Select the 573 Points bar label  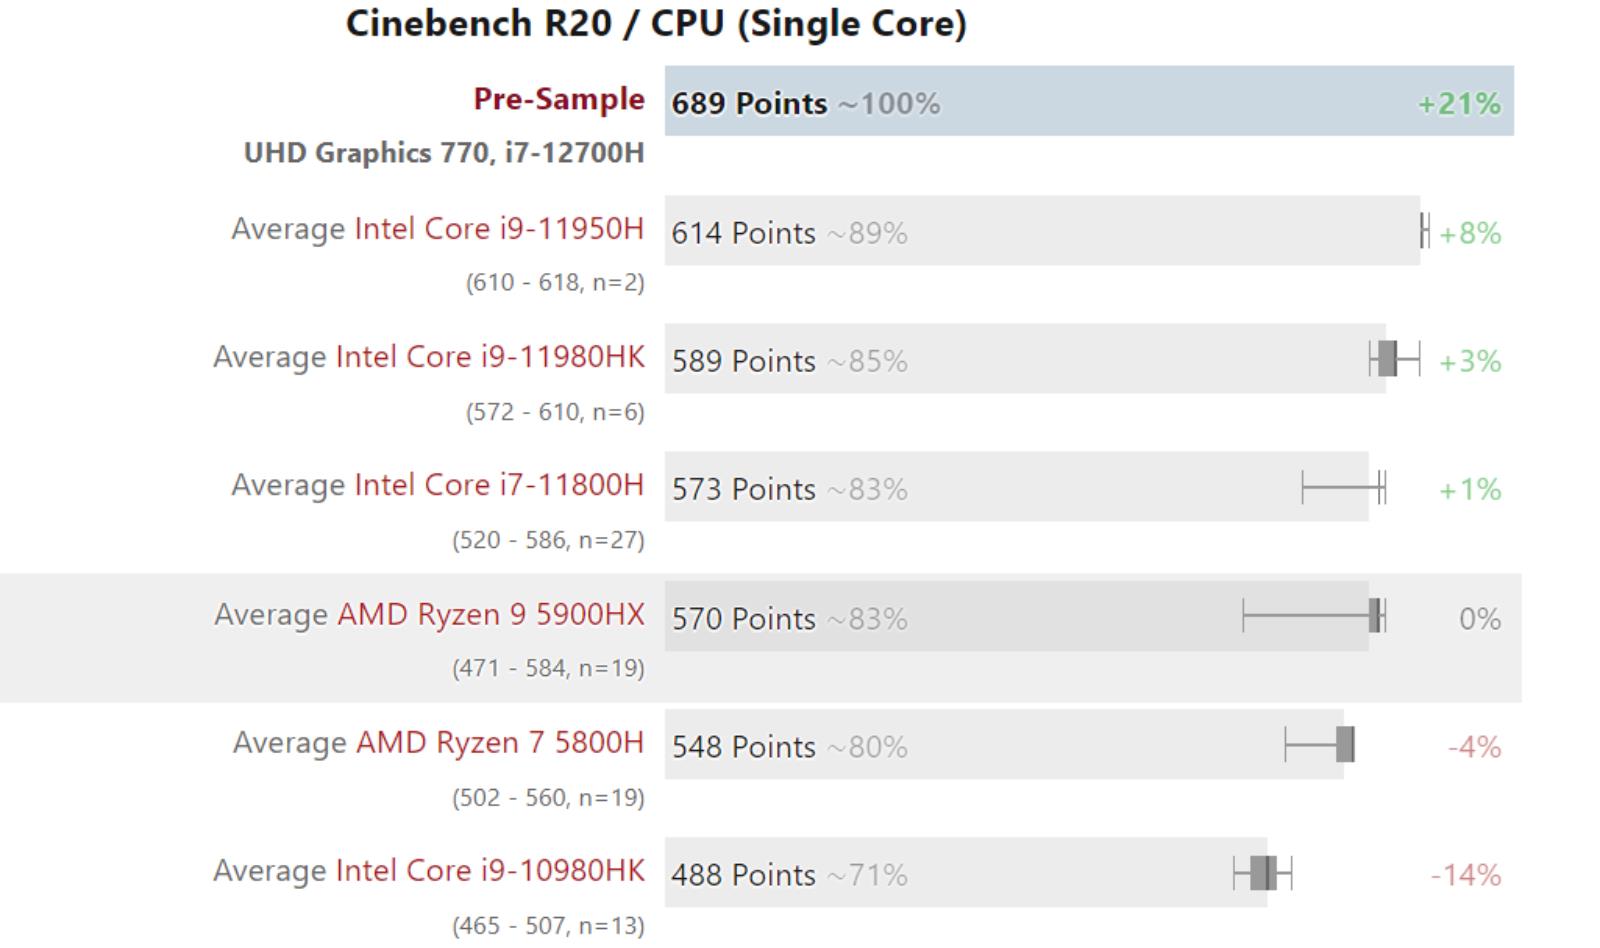click(743, 489)
